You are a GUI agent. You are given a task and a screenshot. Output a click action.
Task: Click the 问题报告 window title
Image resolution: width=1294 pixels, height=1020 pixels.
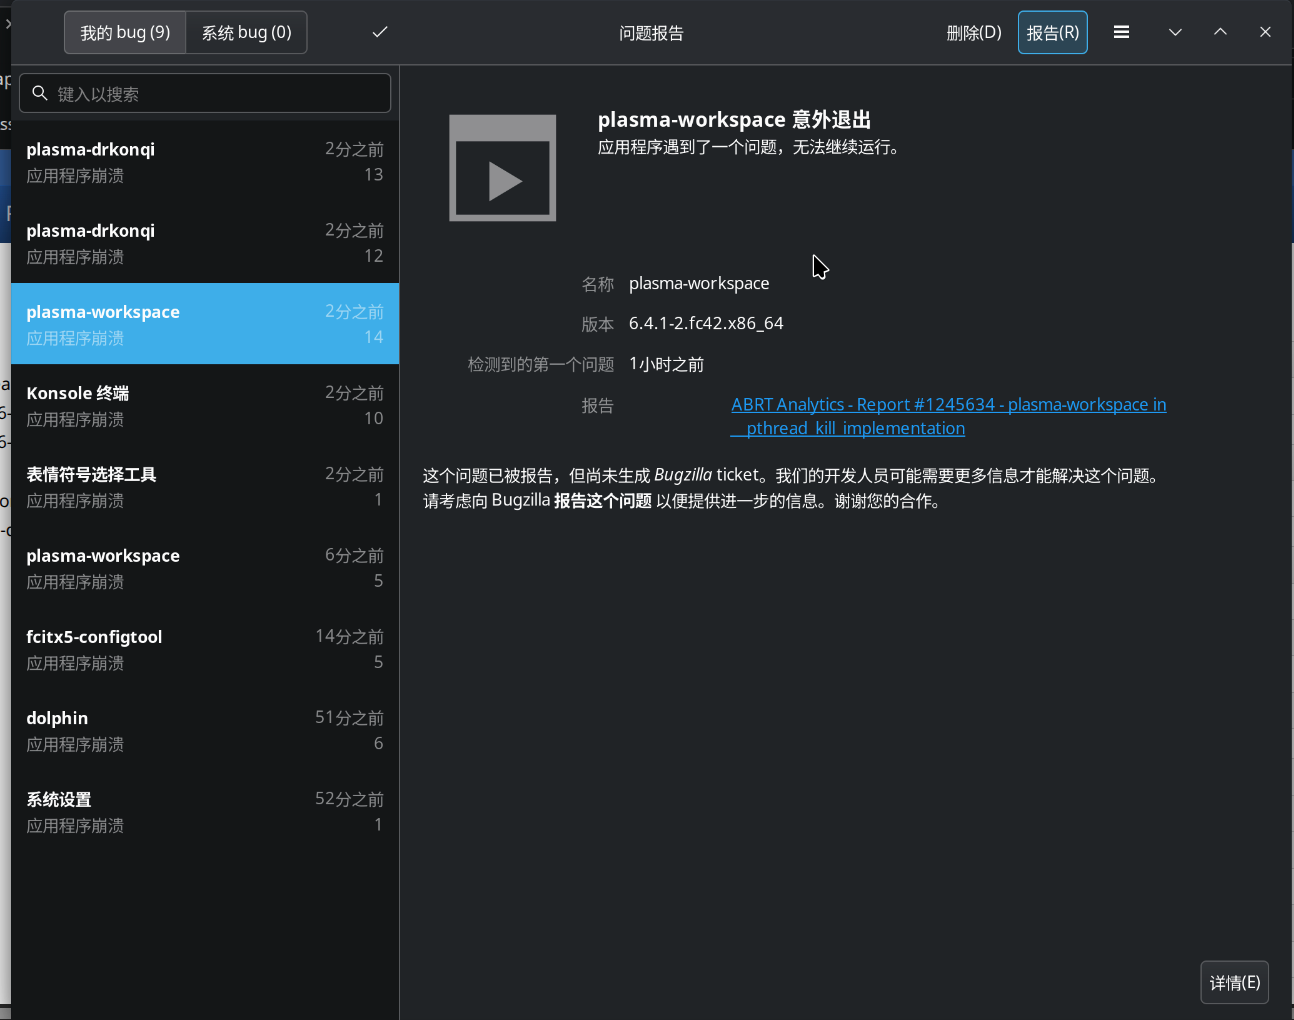(x=651, y=33)
